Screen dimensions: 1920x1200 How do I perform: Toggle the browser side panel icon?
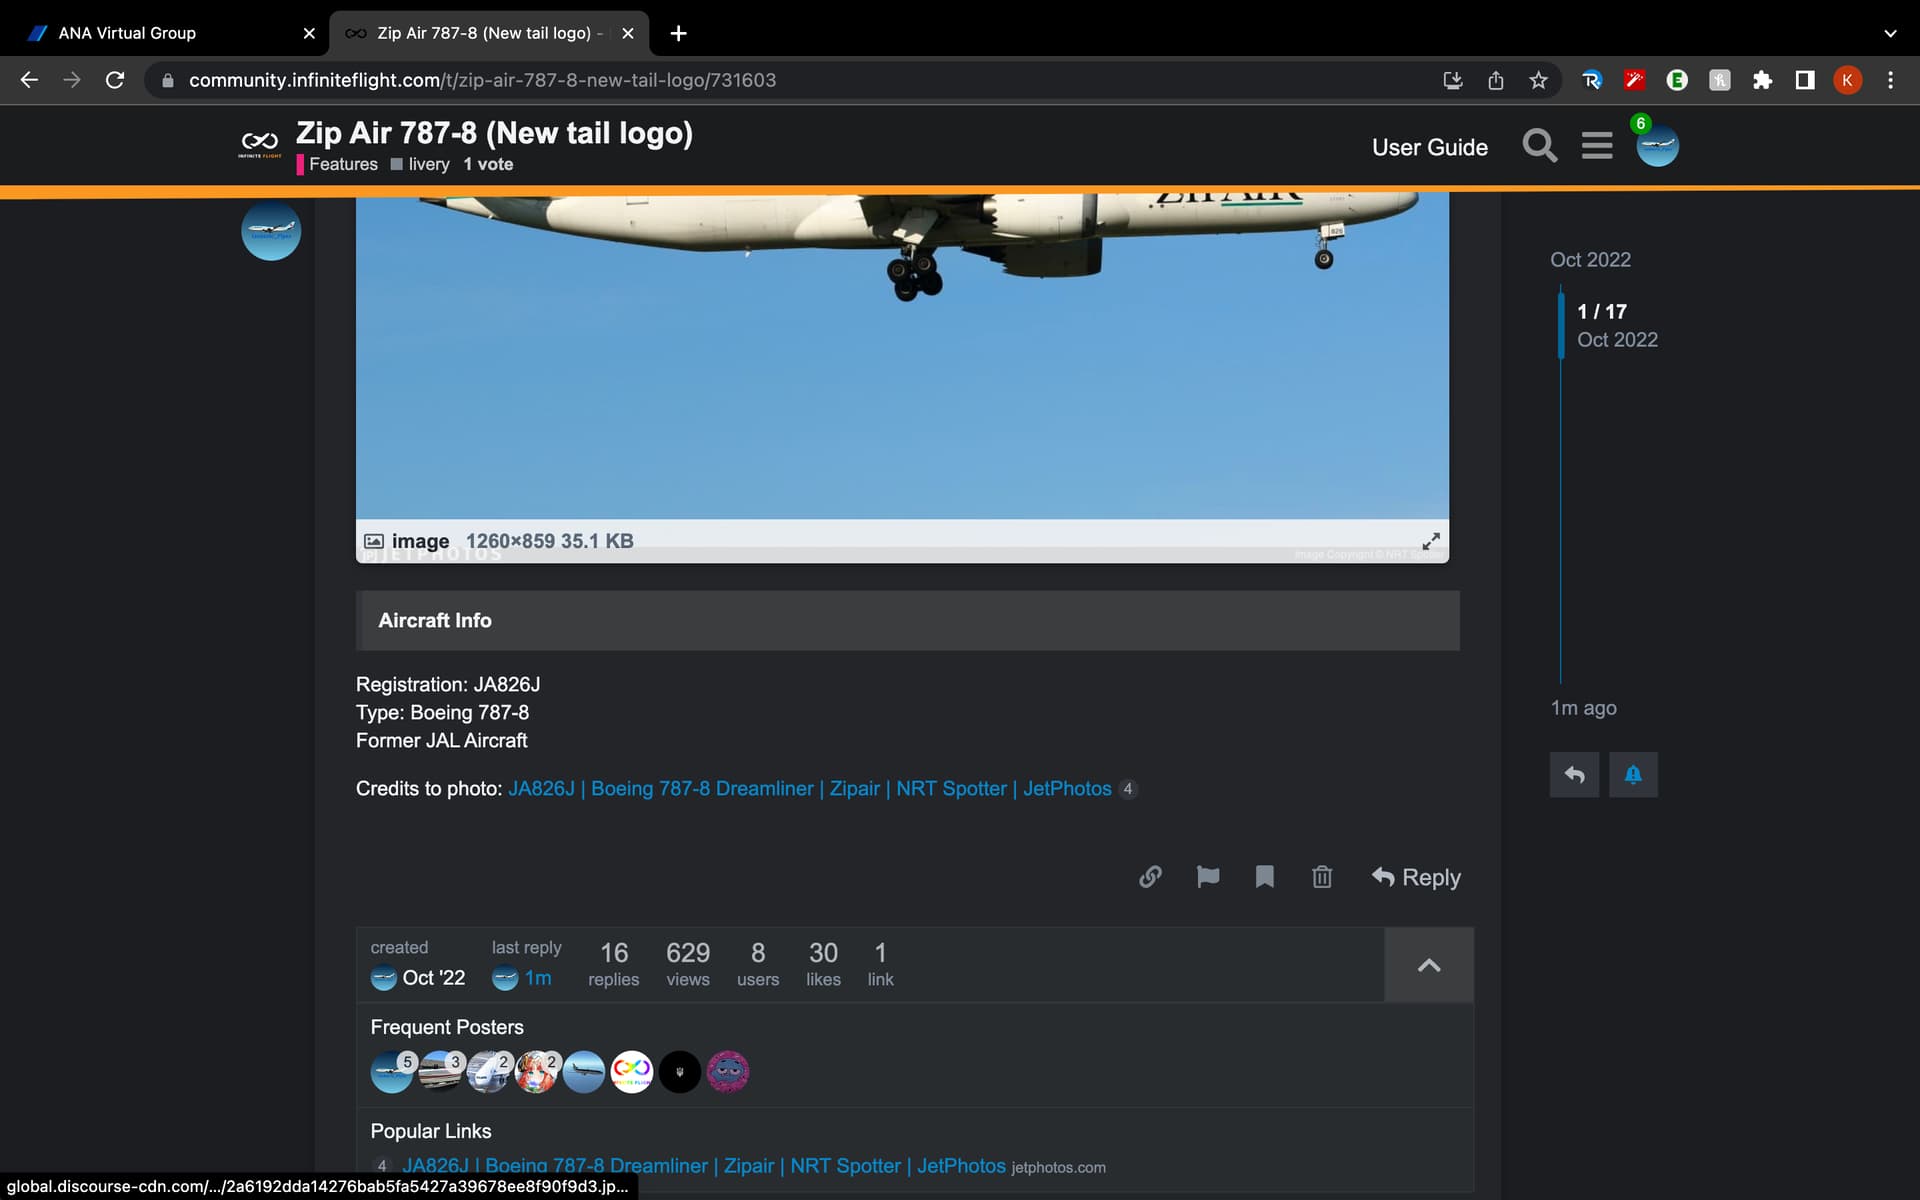[1805, 80]
